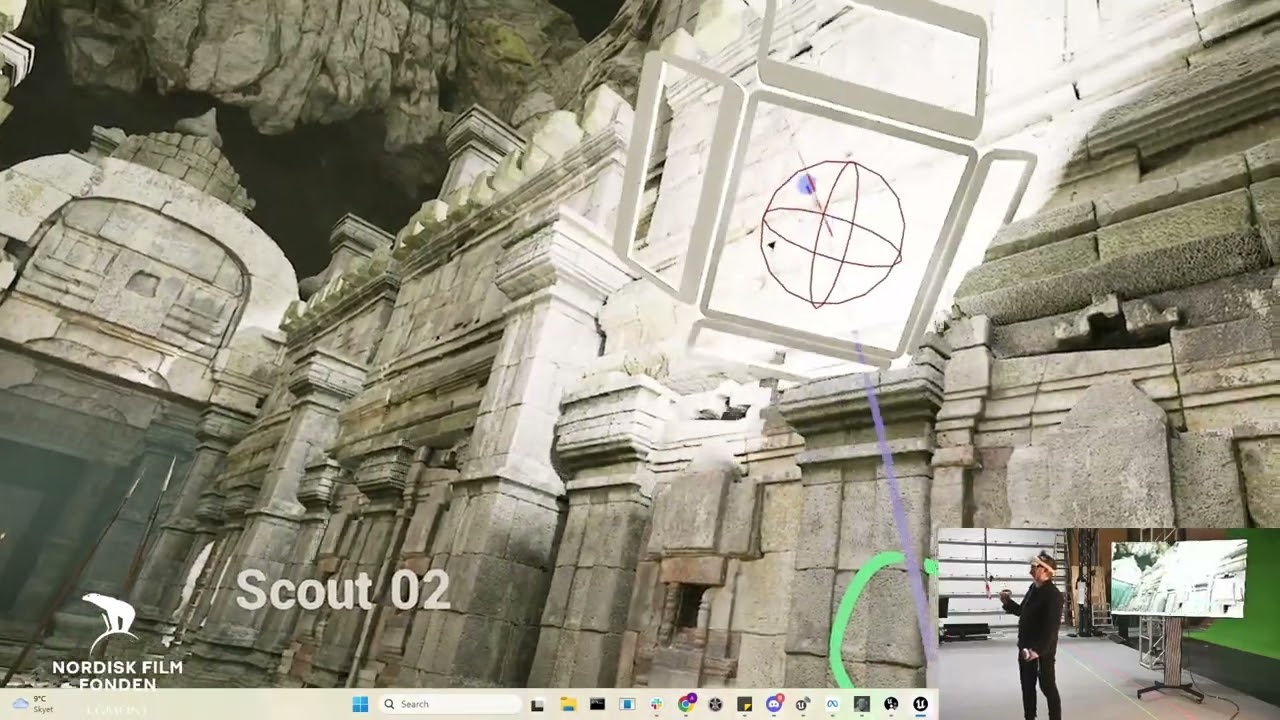Open the weather widget showing 9°C
Viewport: 1280px width, 720px height.
(x=31, y=704)
